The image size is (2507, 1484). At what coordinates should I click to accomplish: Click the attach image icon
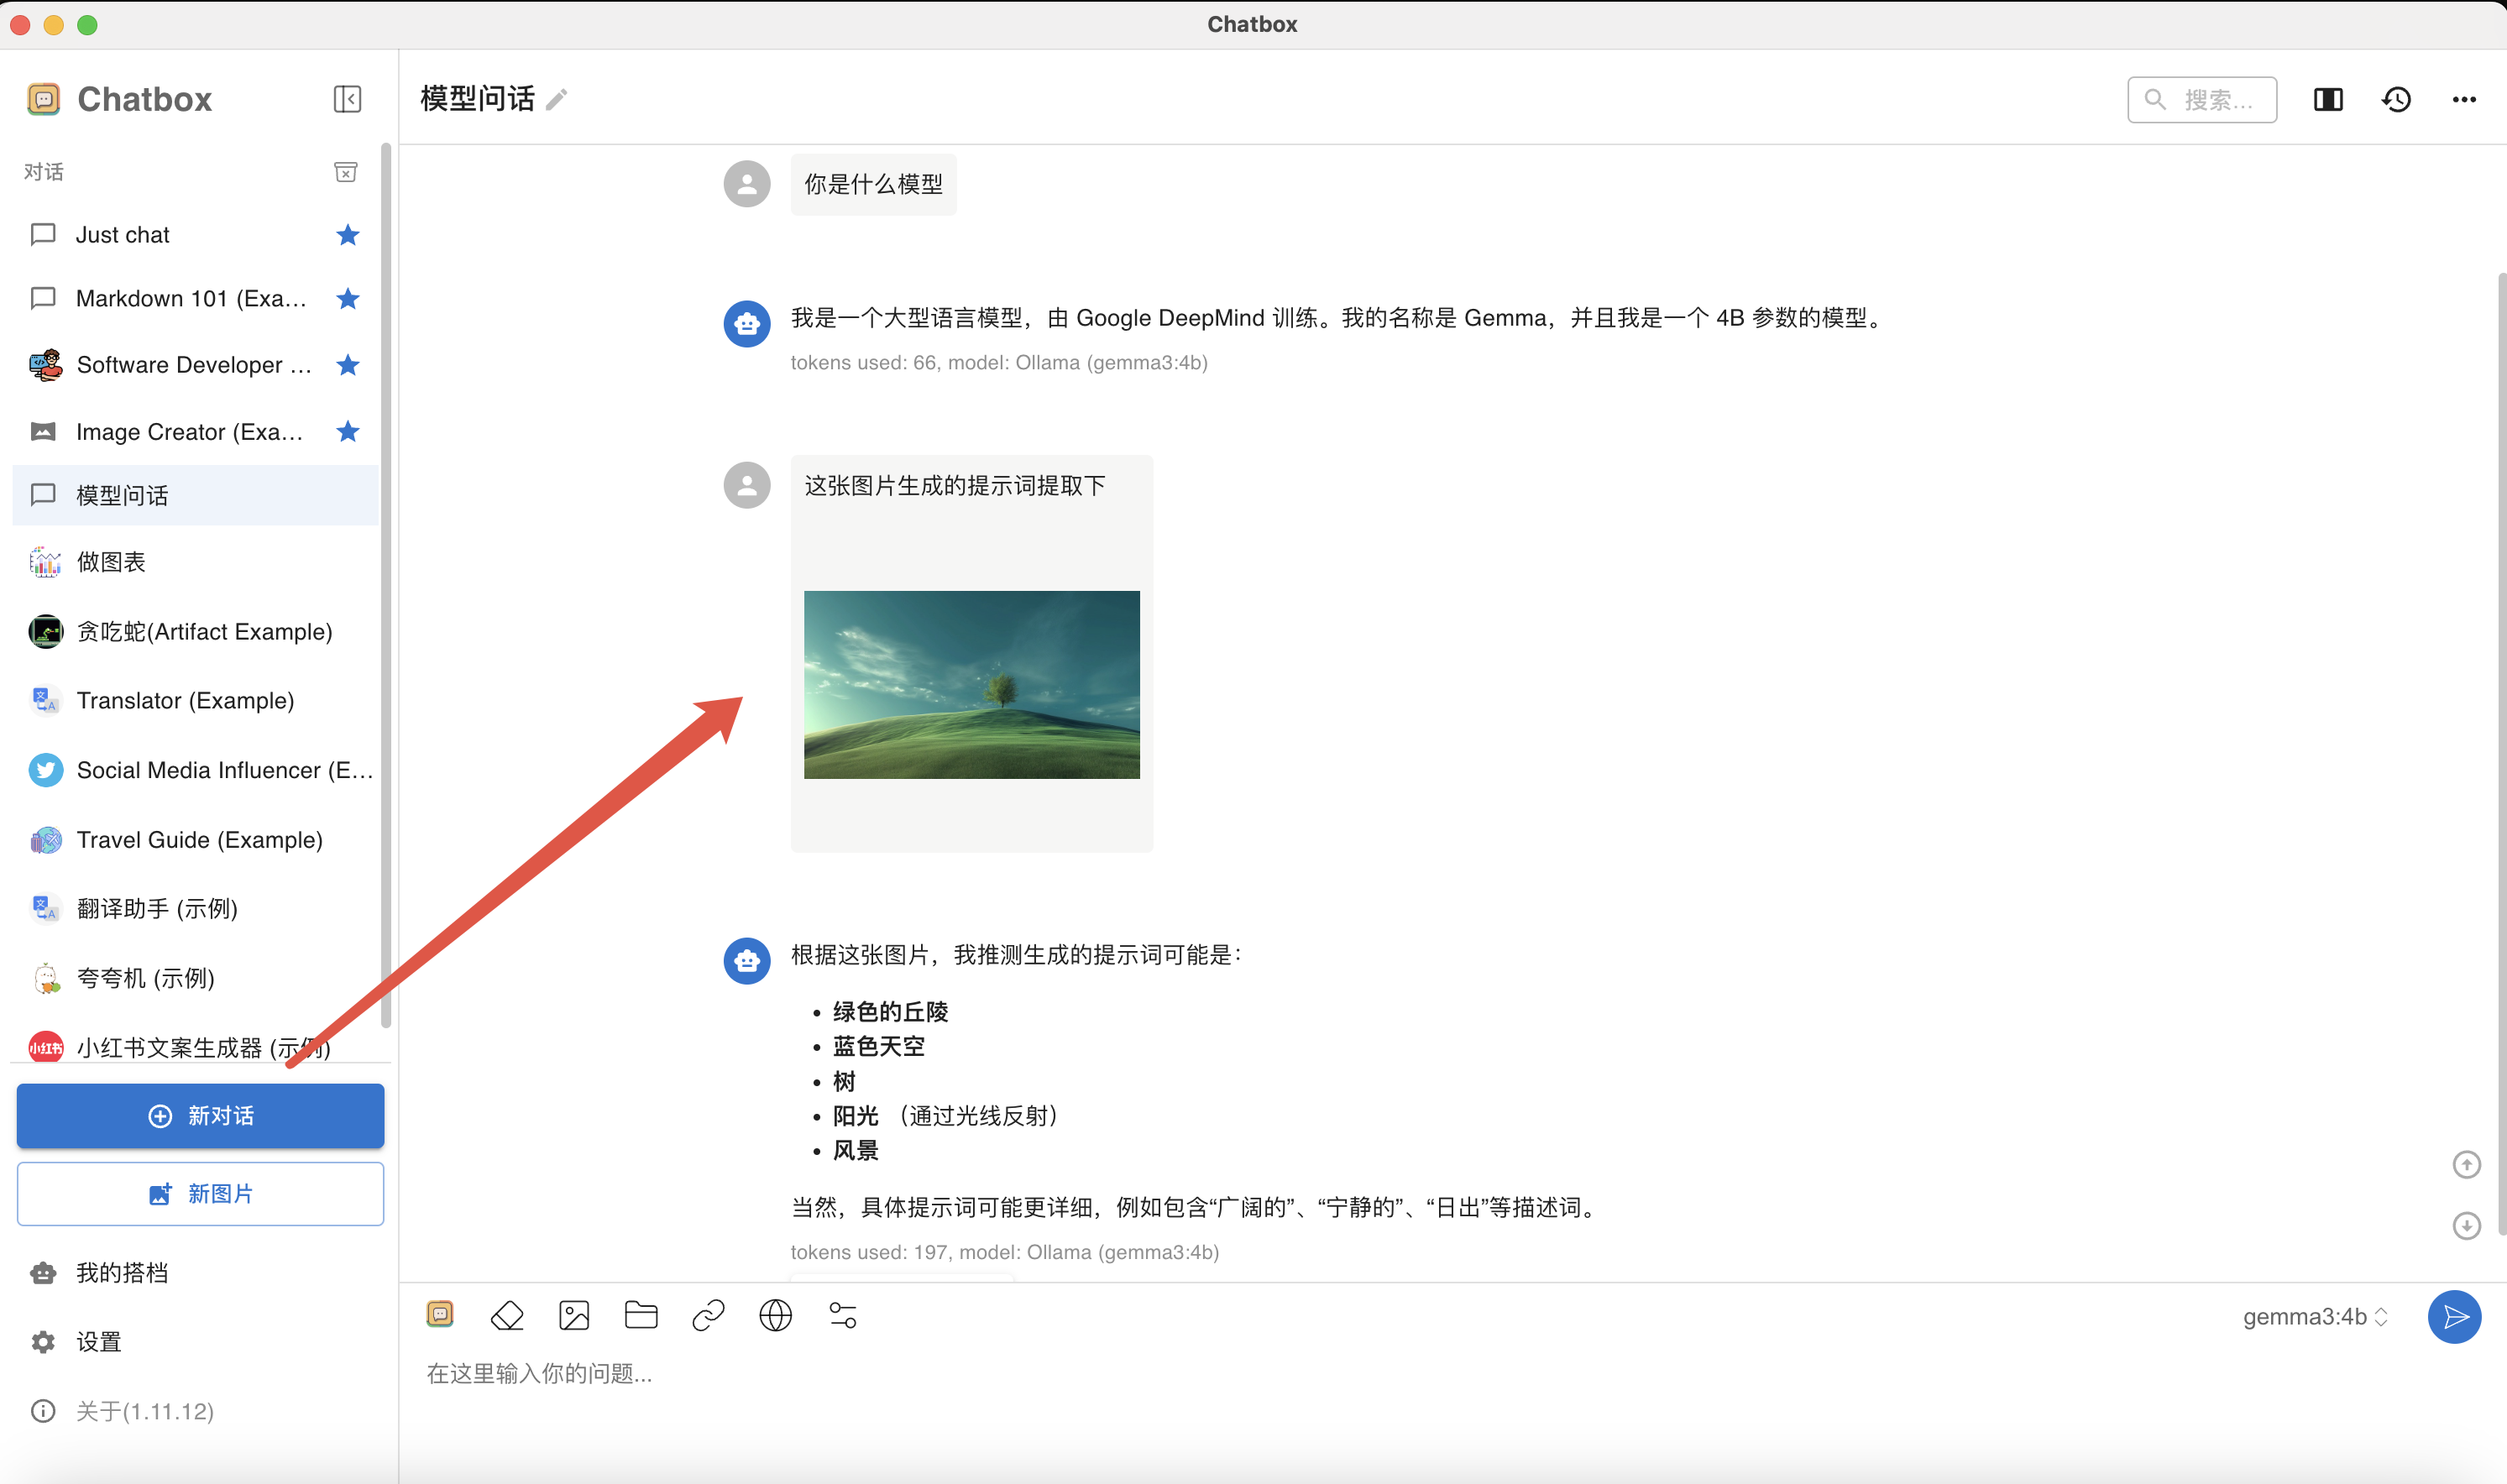pos(574,1316)
